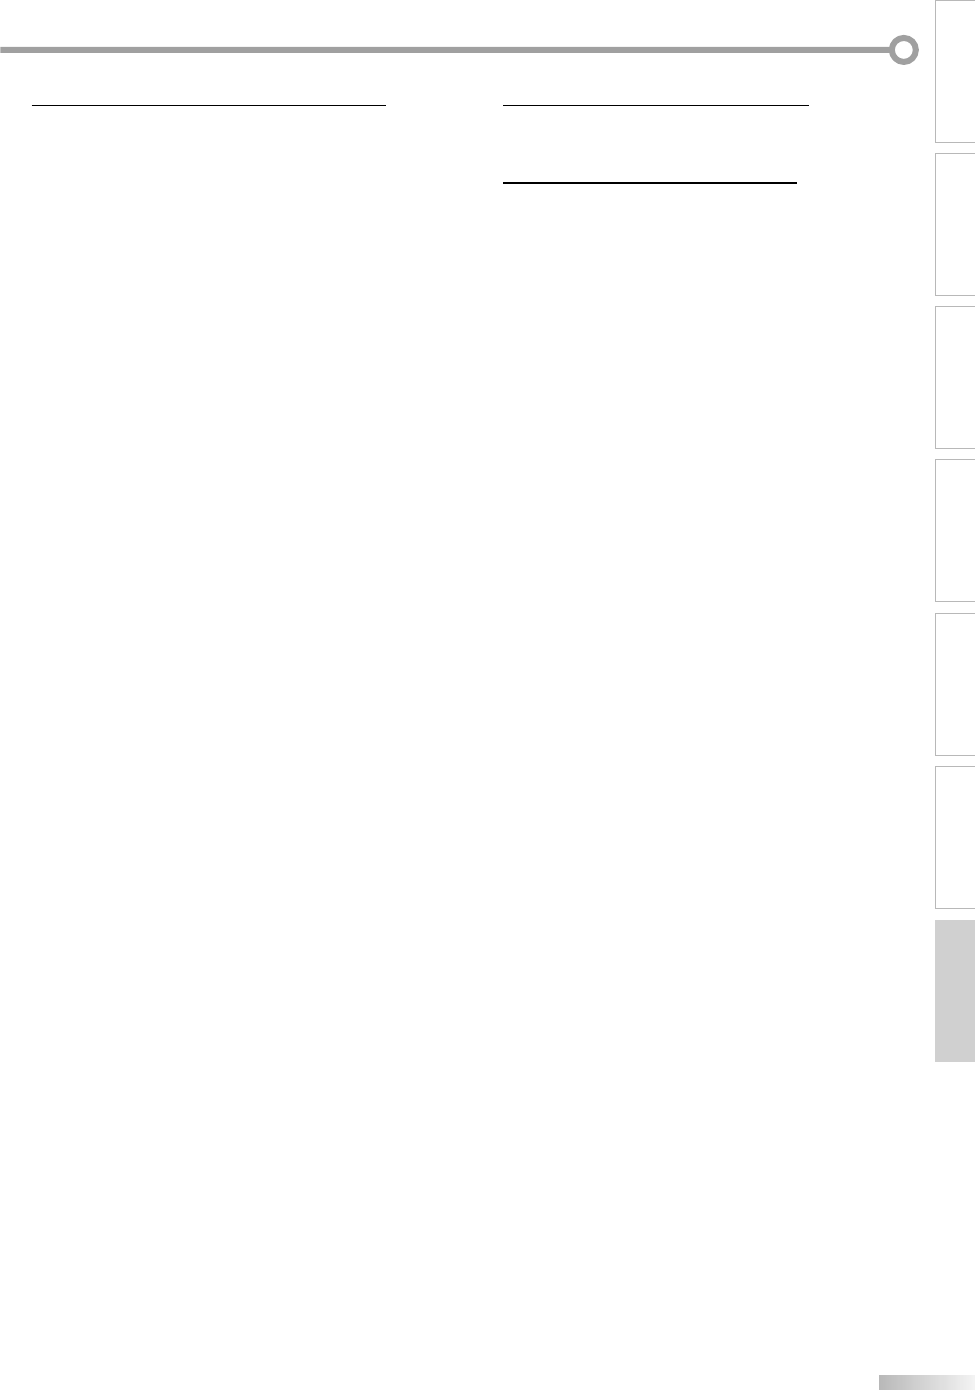This screenshot has height=1390, width=975.
Task: Click the thicker lower underline in right column
Action: point(650,183)
